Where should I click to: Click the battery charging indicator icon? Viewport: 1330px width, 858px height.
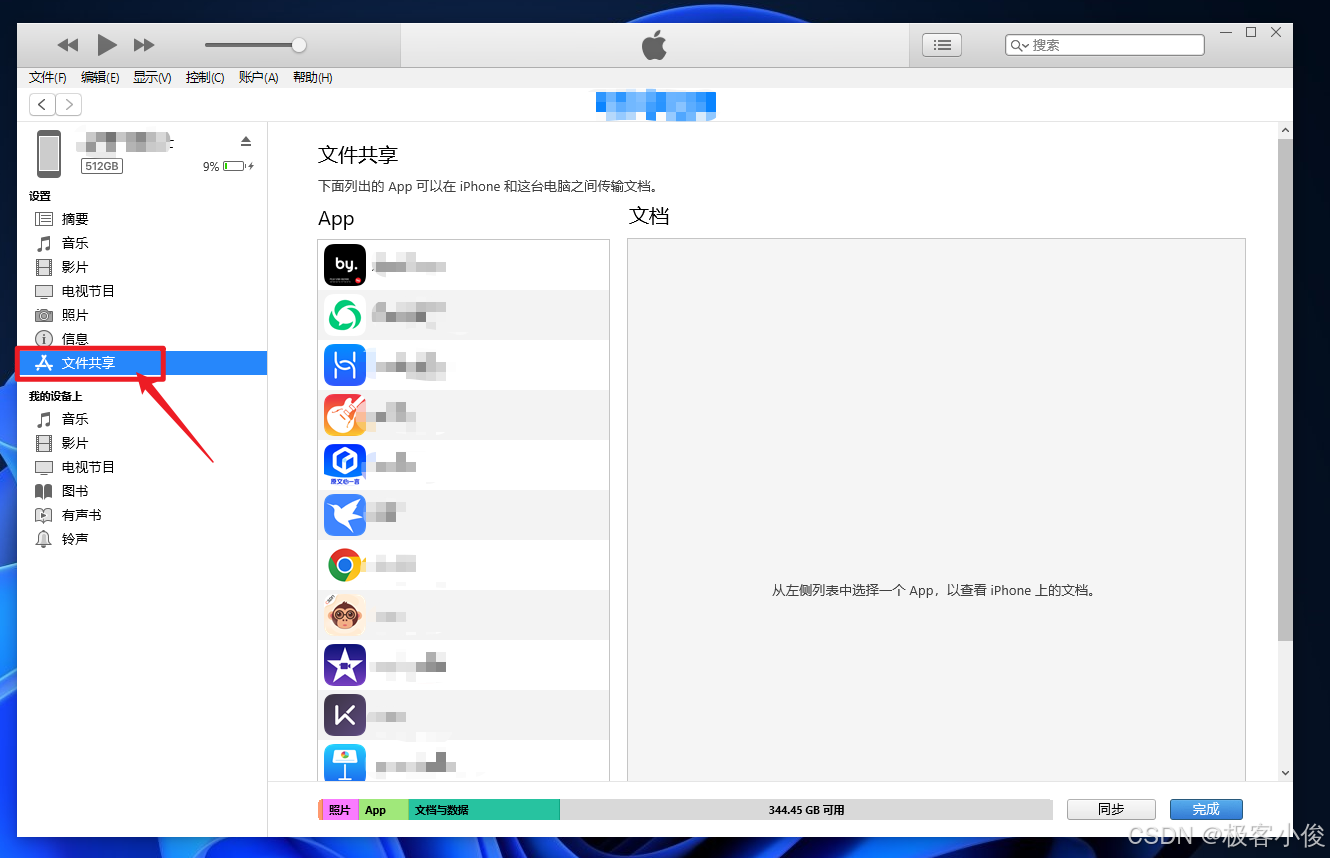(x=238, y=166)
